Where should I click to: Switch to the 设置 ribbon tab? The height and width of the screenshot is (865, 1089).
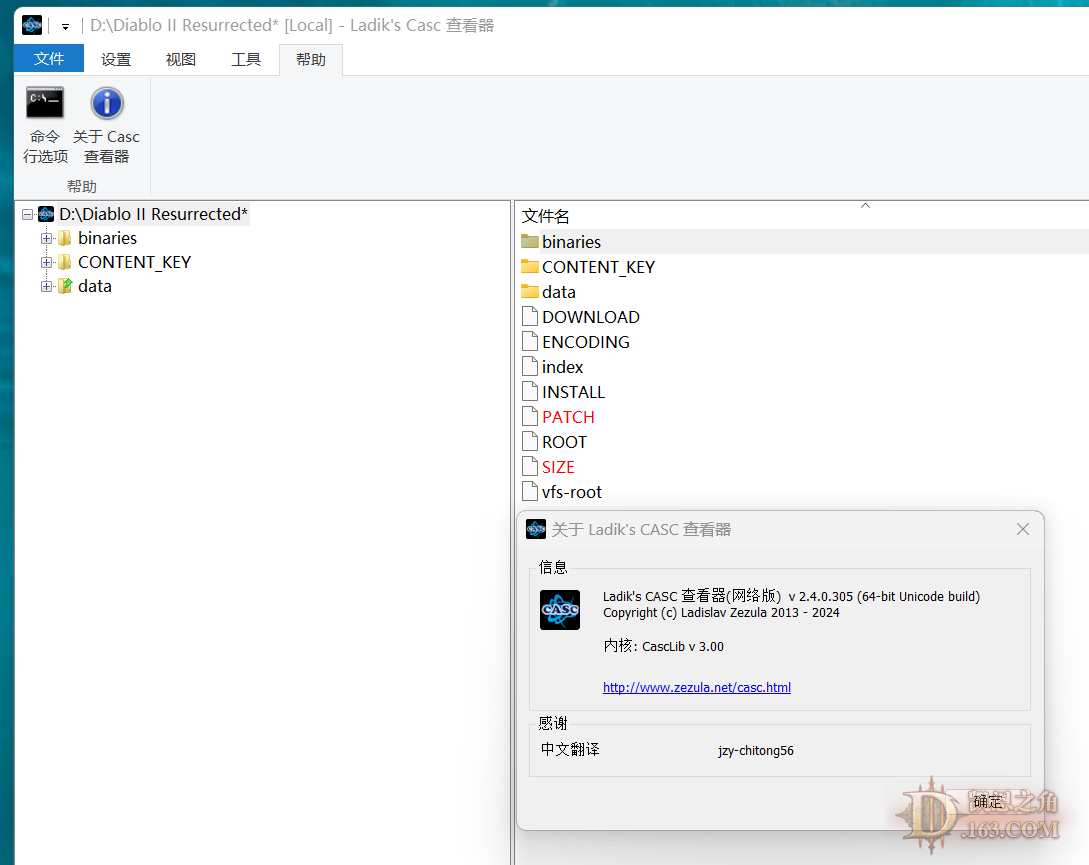click(x=116, y=60)
